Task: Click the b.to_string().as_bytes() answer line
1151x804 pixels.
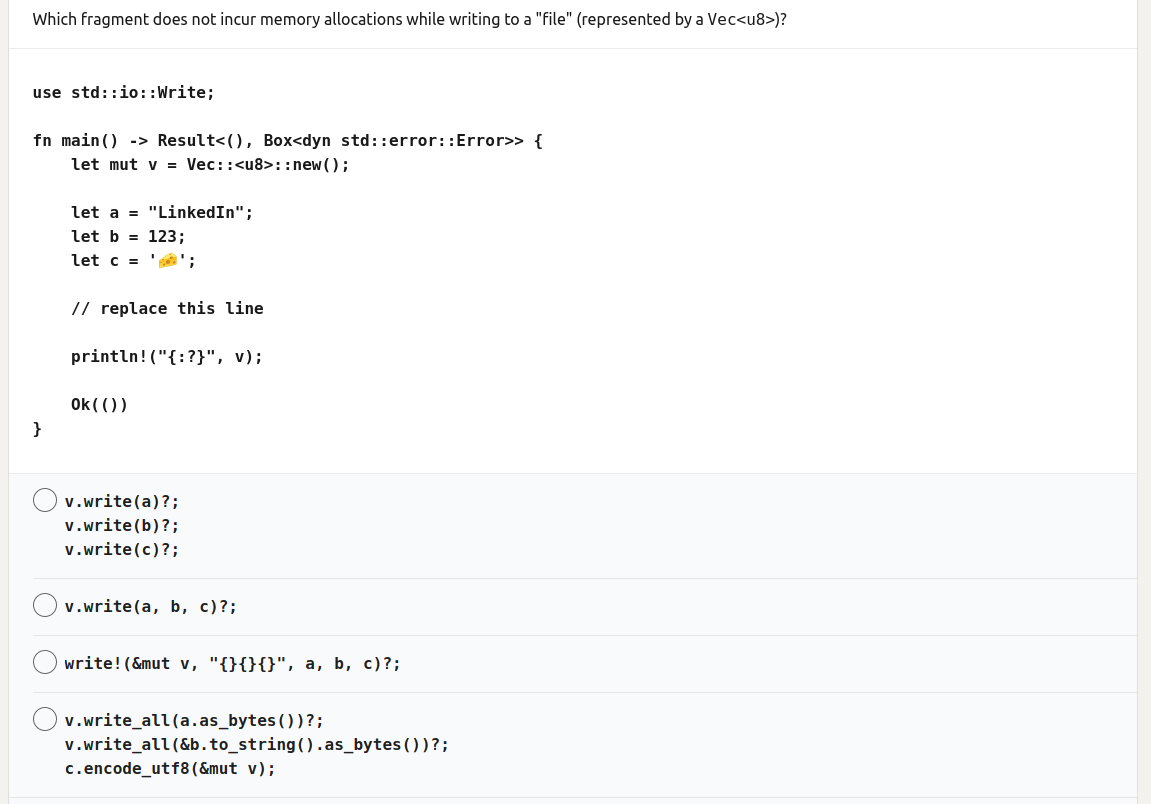Action: (x=256, y=744)
